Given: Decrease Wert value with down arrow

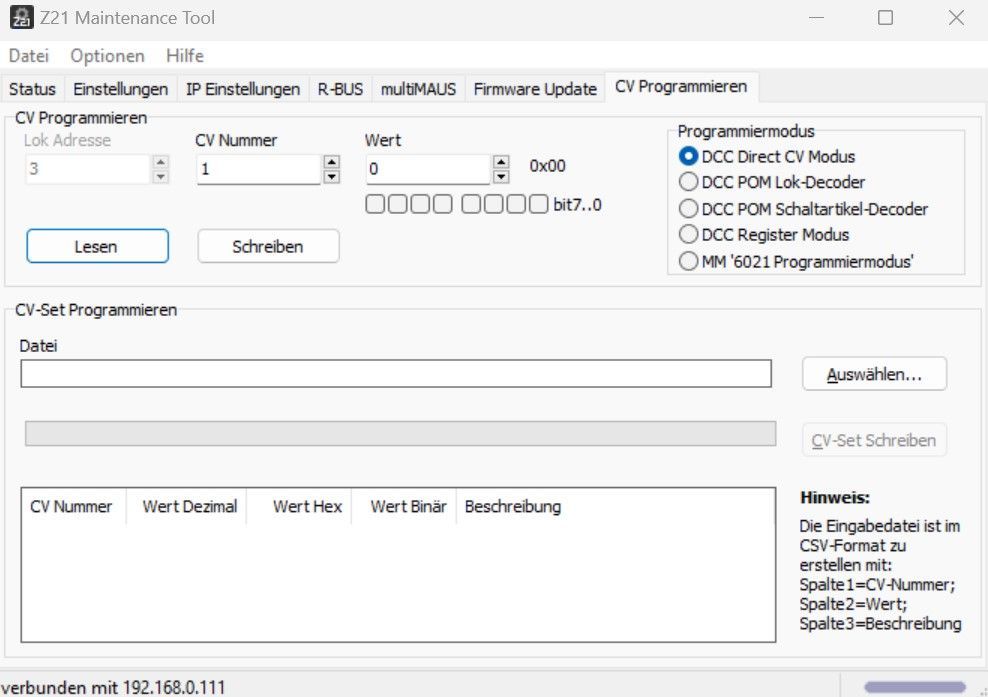Looking at the screenshot, I should tap(502, 177).
